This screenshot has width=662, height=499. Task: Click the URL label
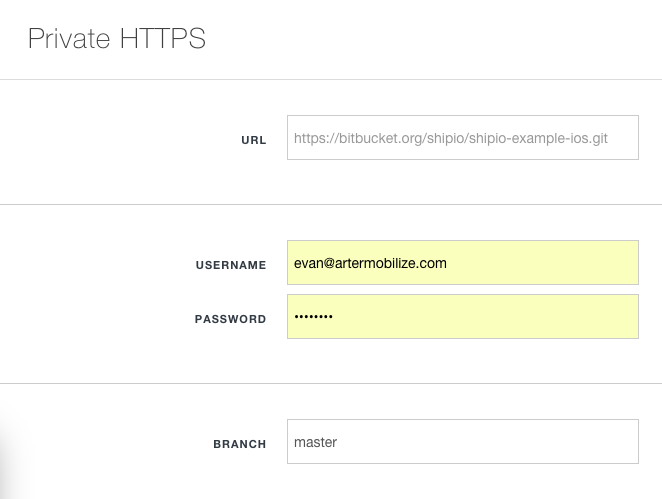coord(254,140)
